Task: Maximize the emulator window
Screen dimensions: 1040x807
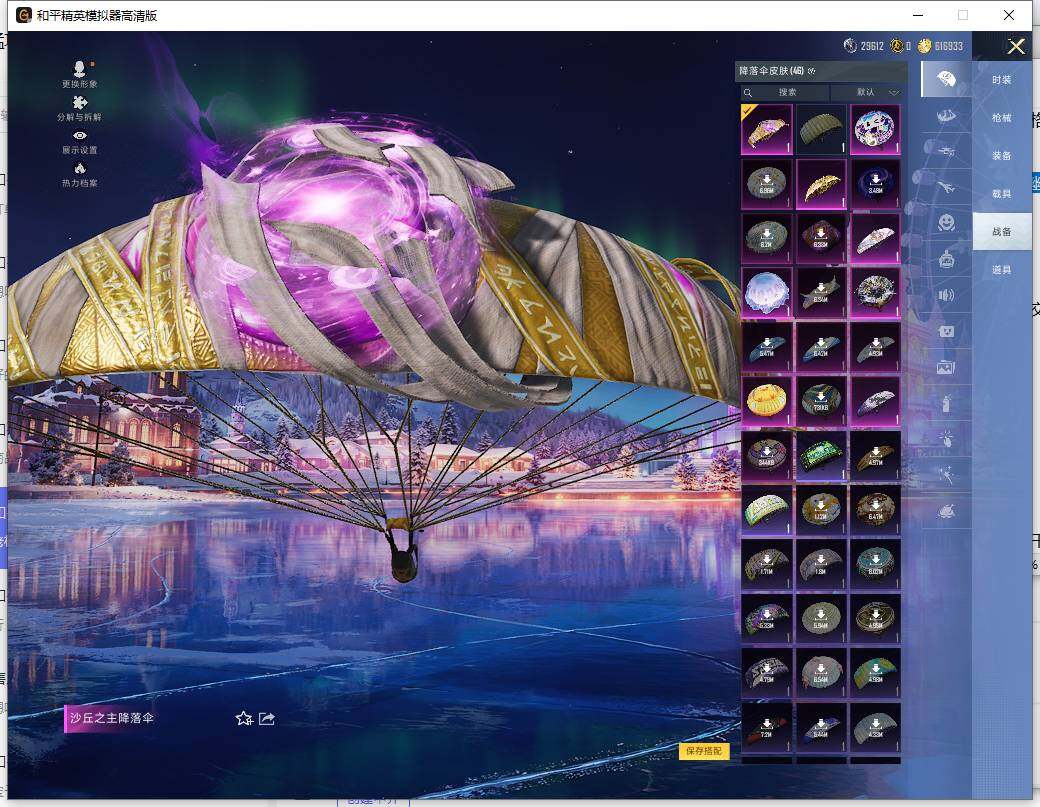Action: point(963,15)
